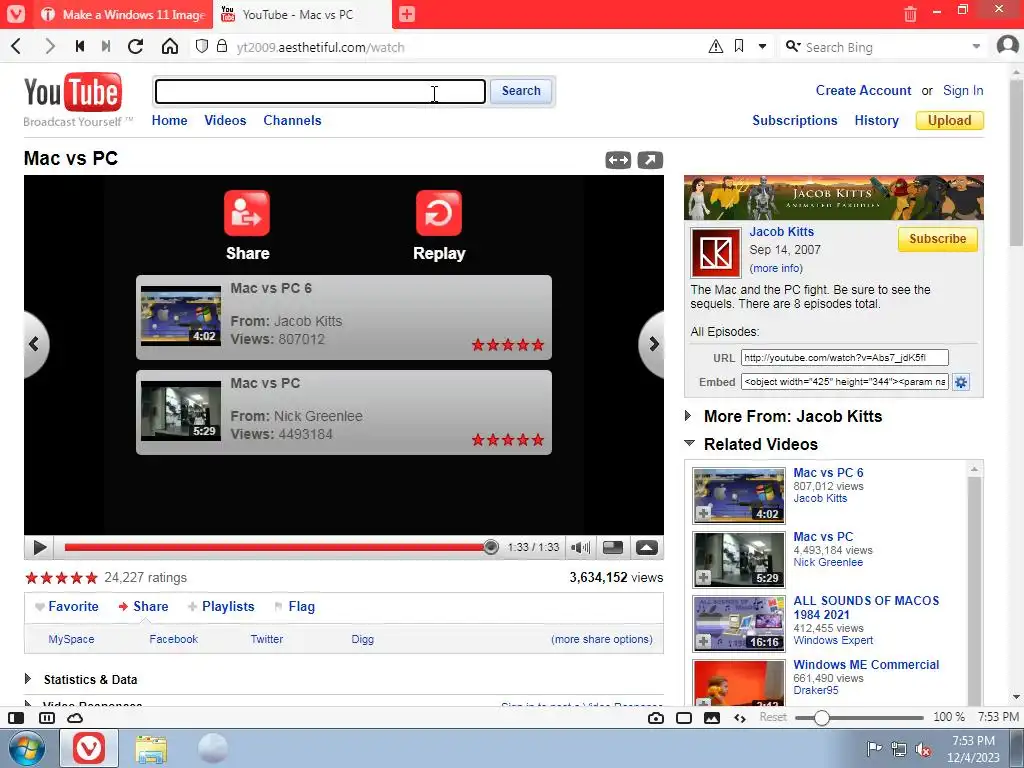Mute the video volume

point(580,547)
